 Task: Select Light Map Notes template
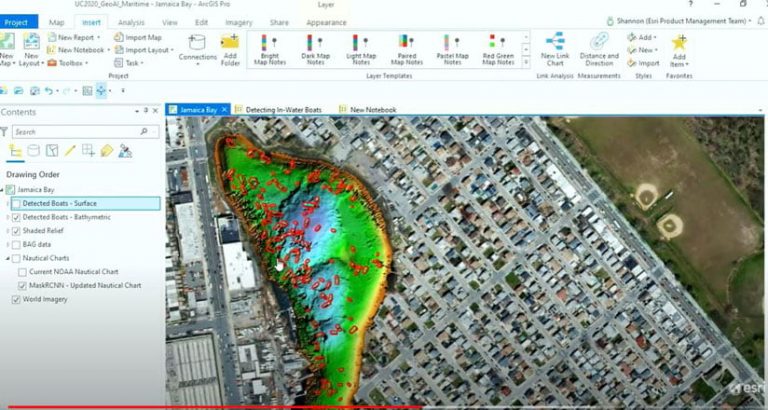pyautogui.click(x=361, y=49)
